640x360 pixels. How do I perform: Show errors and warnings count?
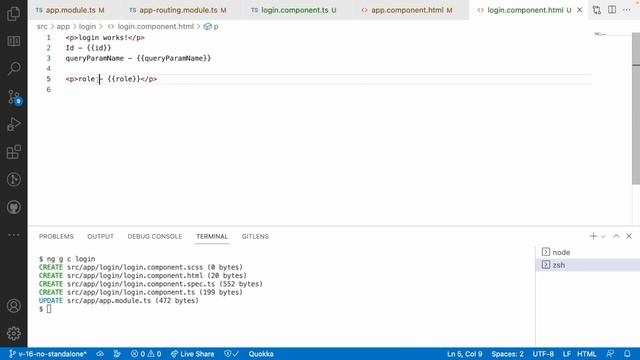pyautogui.click(x=146, y=354)
